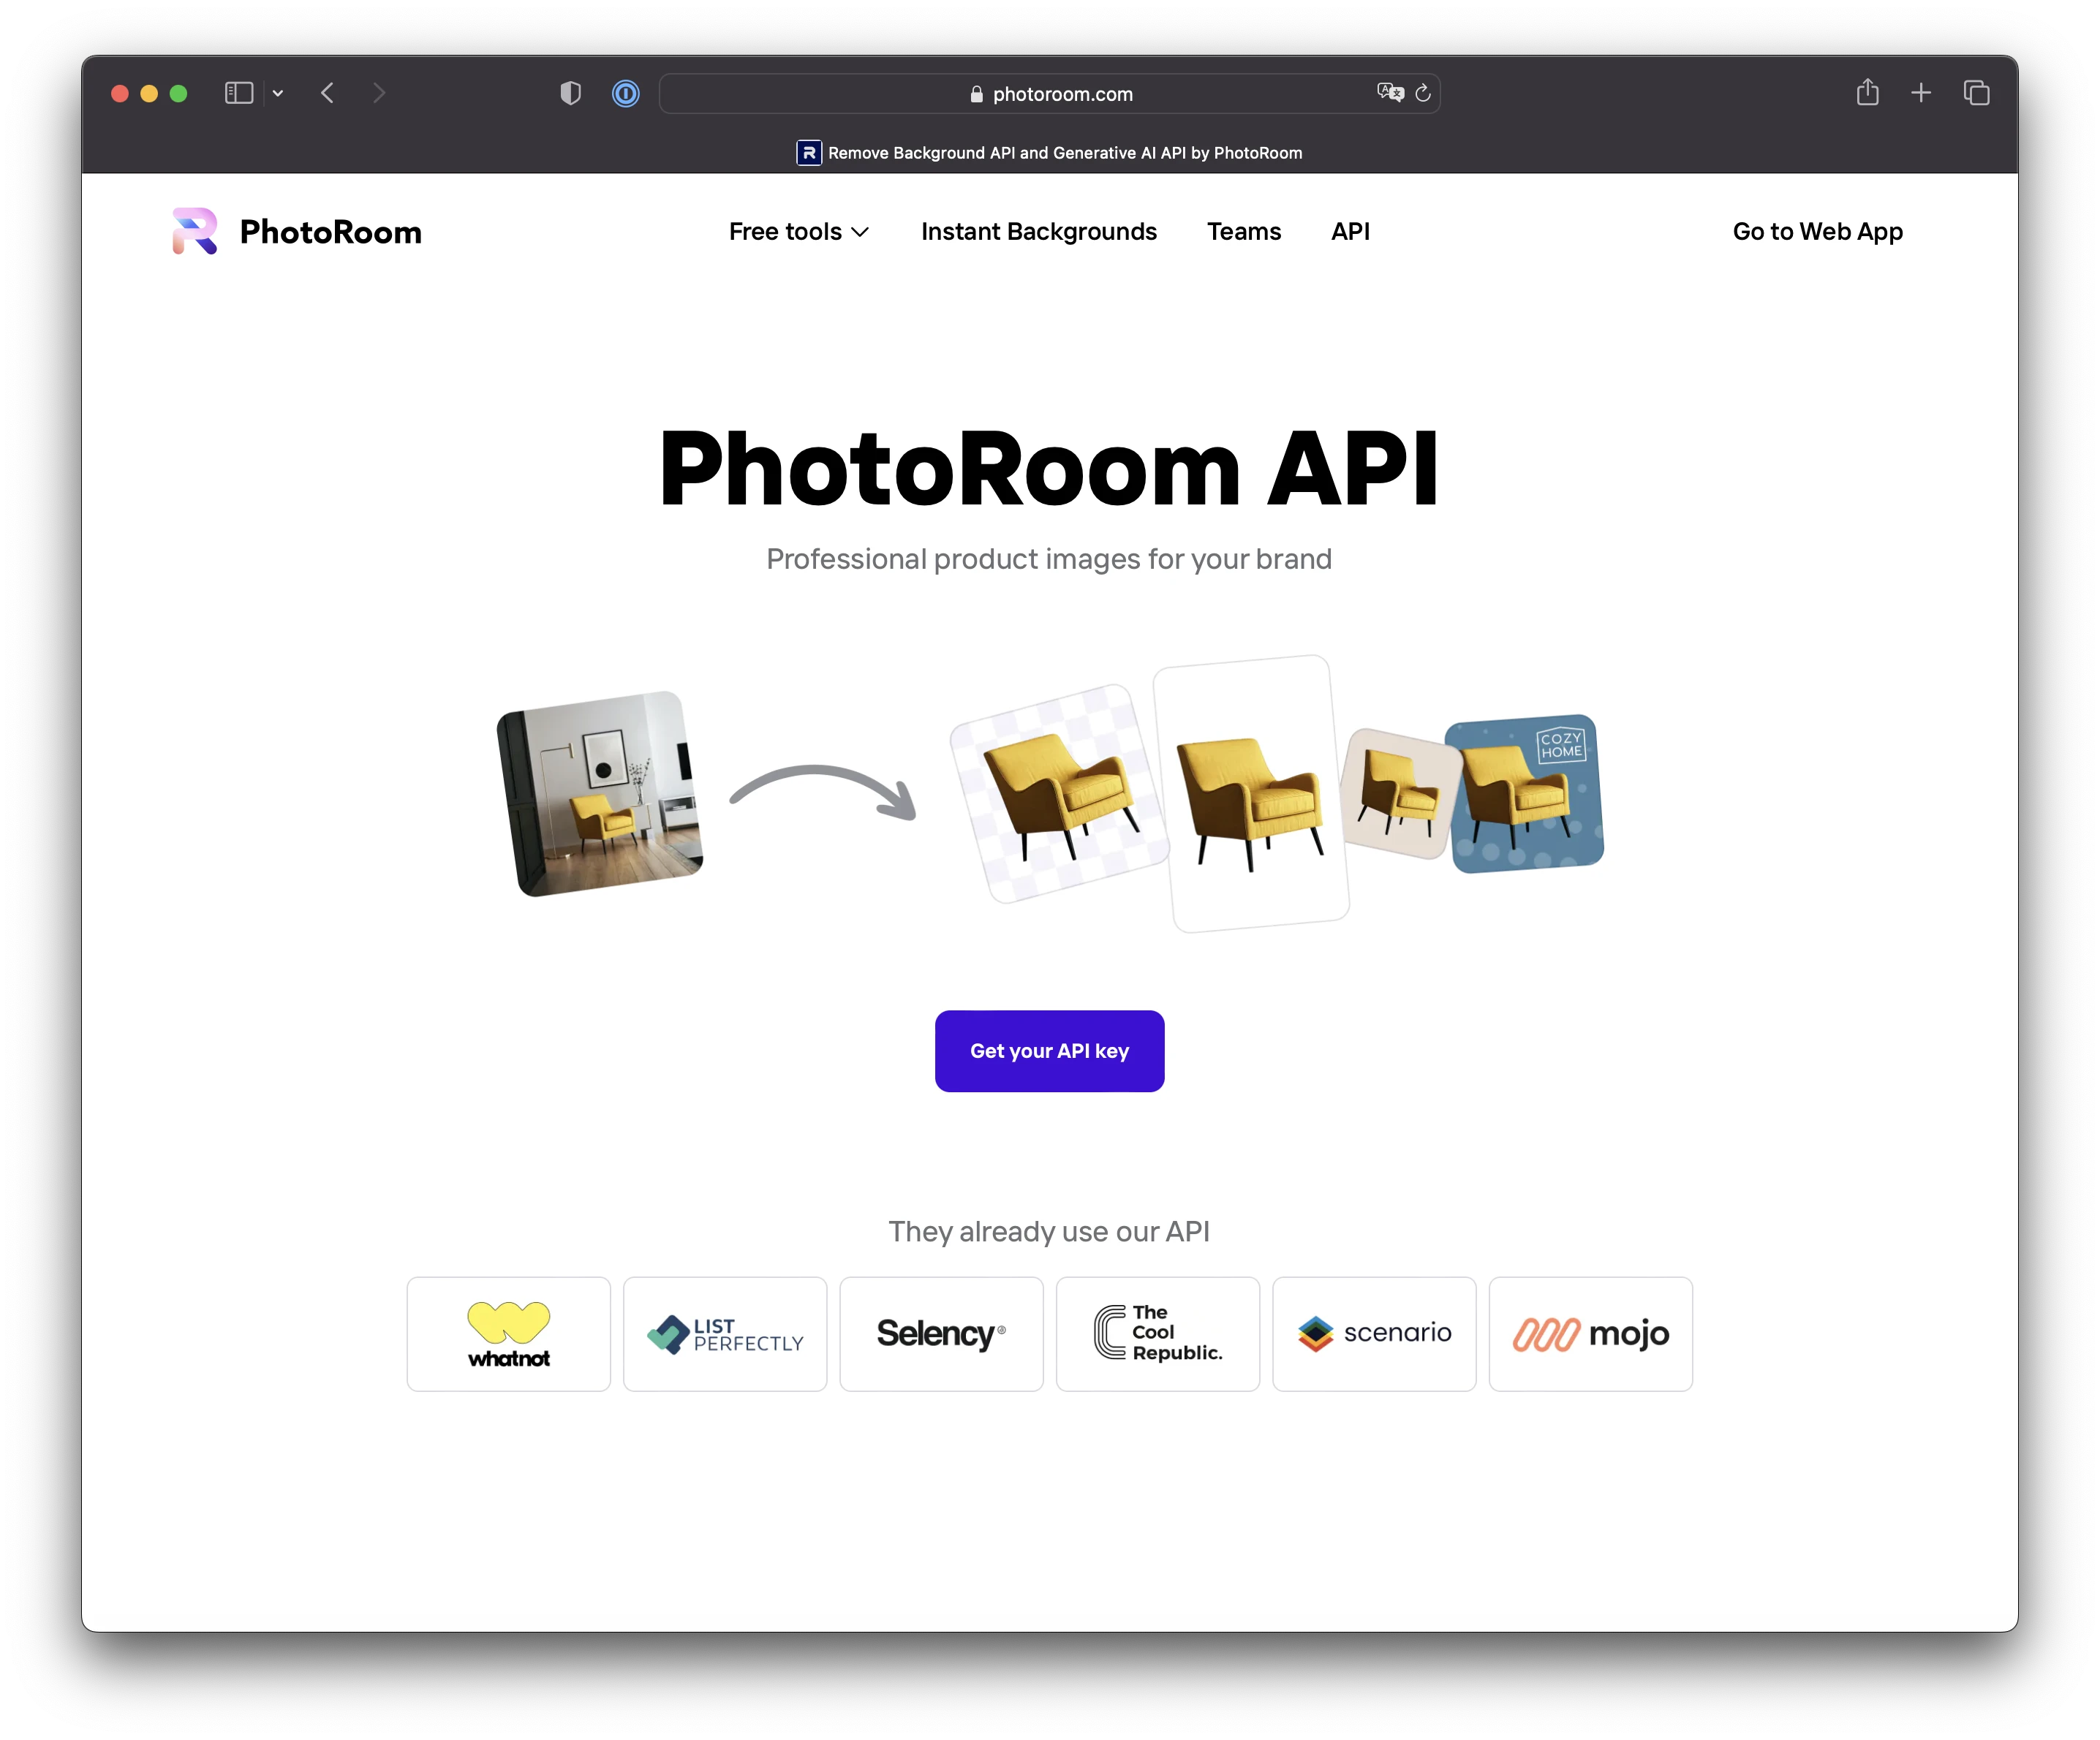
Task: Go forward with the forward arrow
Action: [379, 93]
